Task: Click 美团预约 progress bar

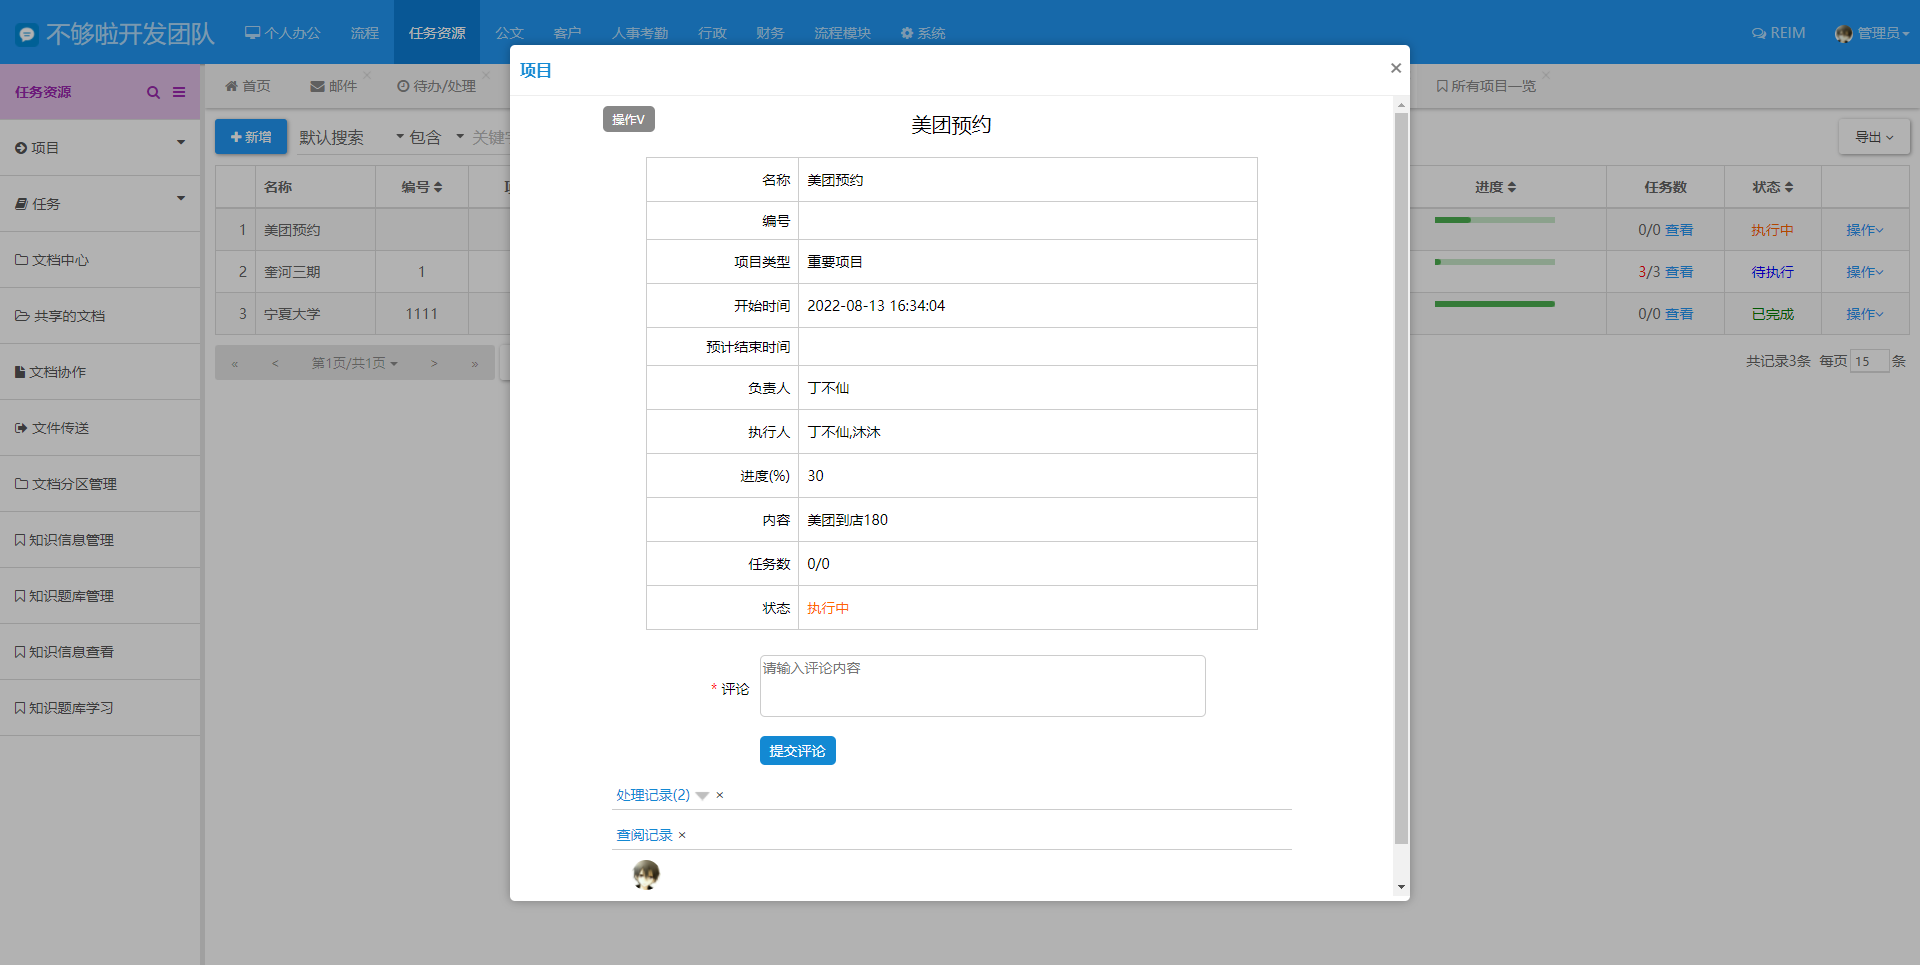Action: pyautogui.click(x=1494, y=220)
